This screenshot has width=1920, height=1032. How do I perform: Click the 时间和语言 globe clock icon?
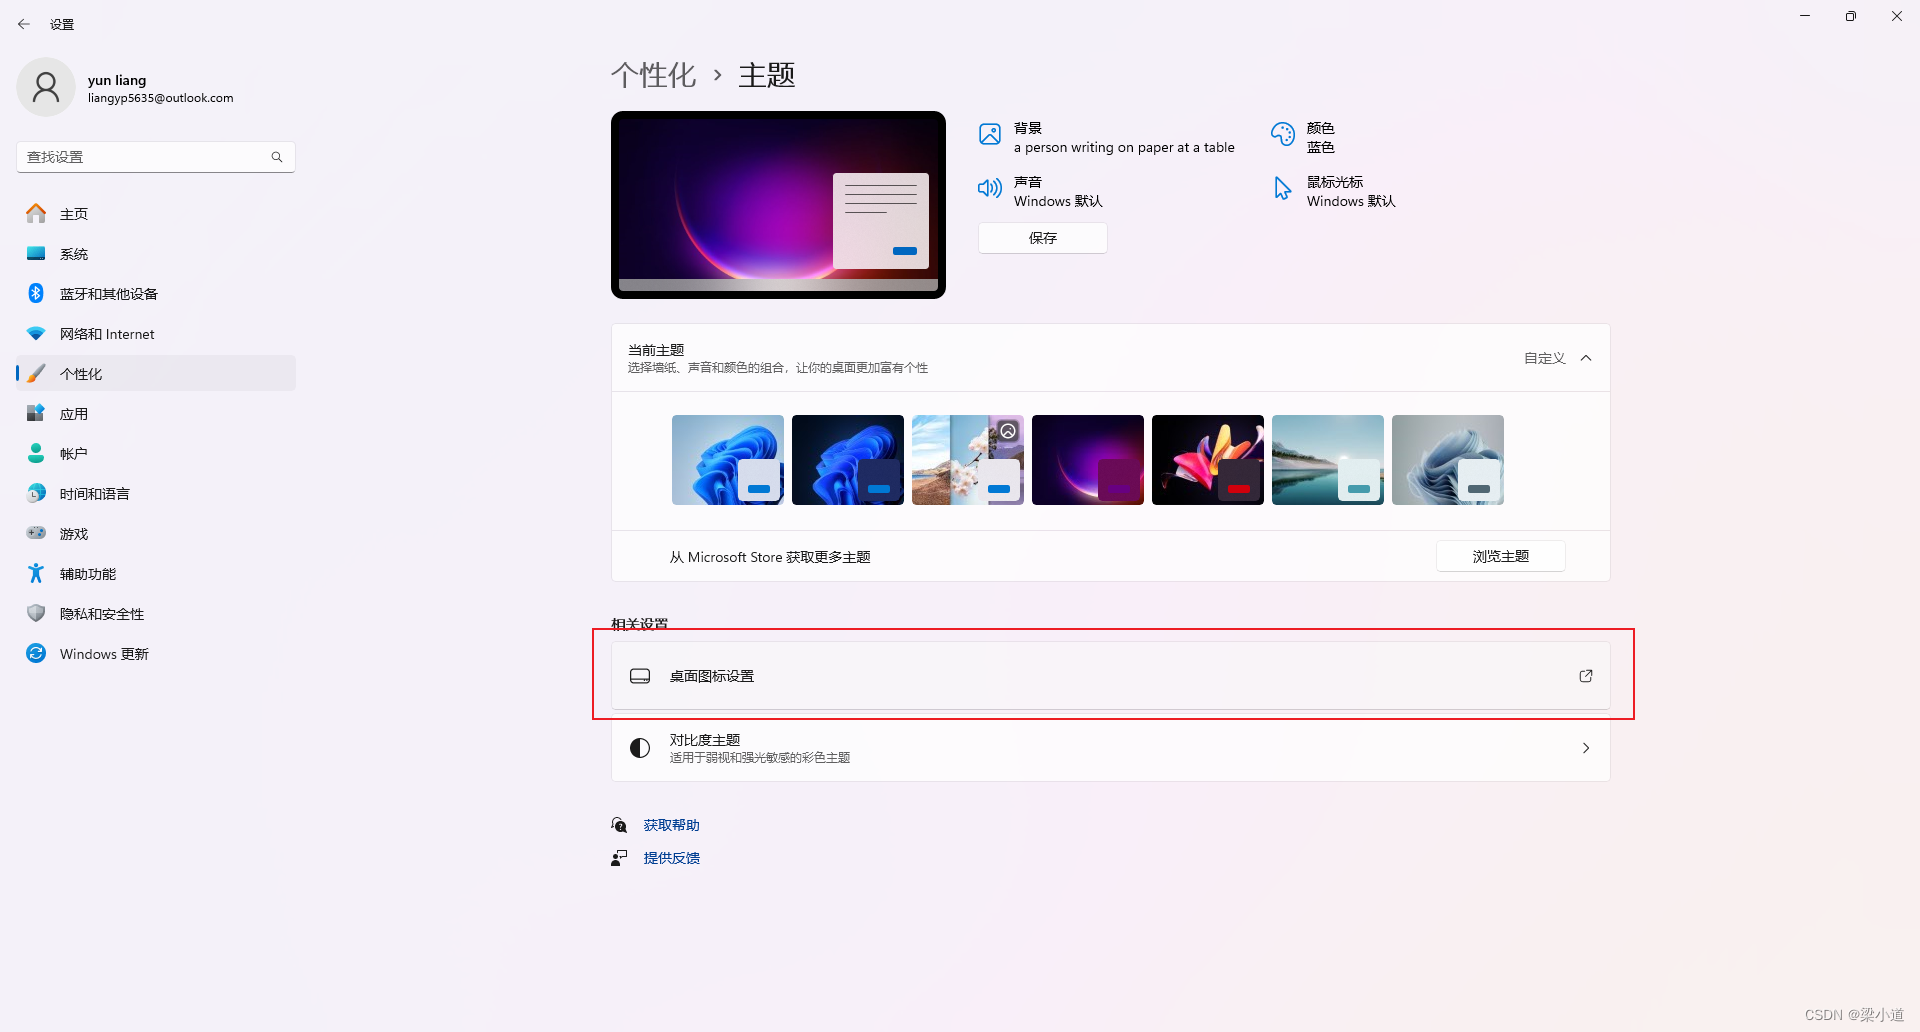(x=36, y=493)
